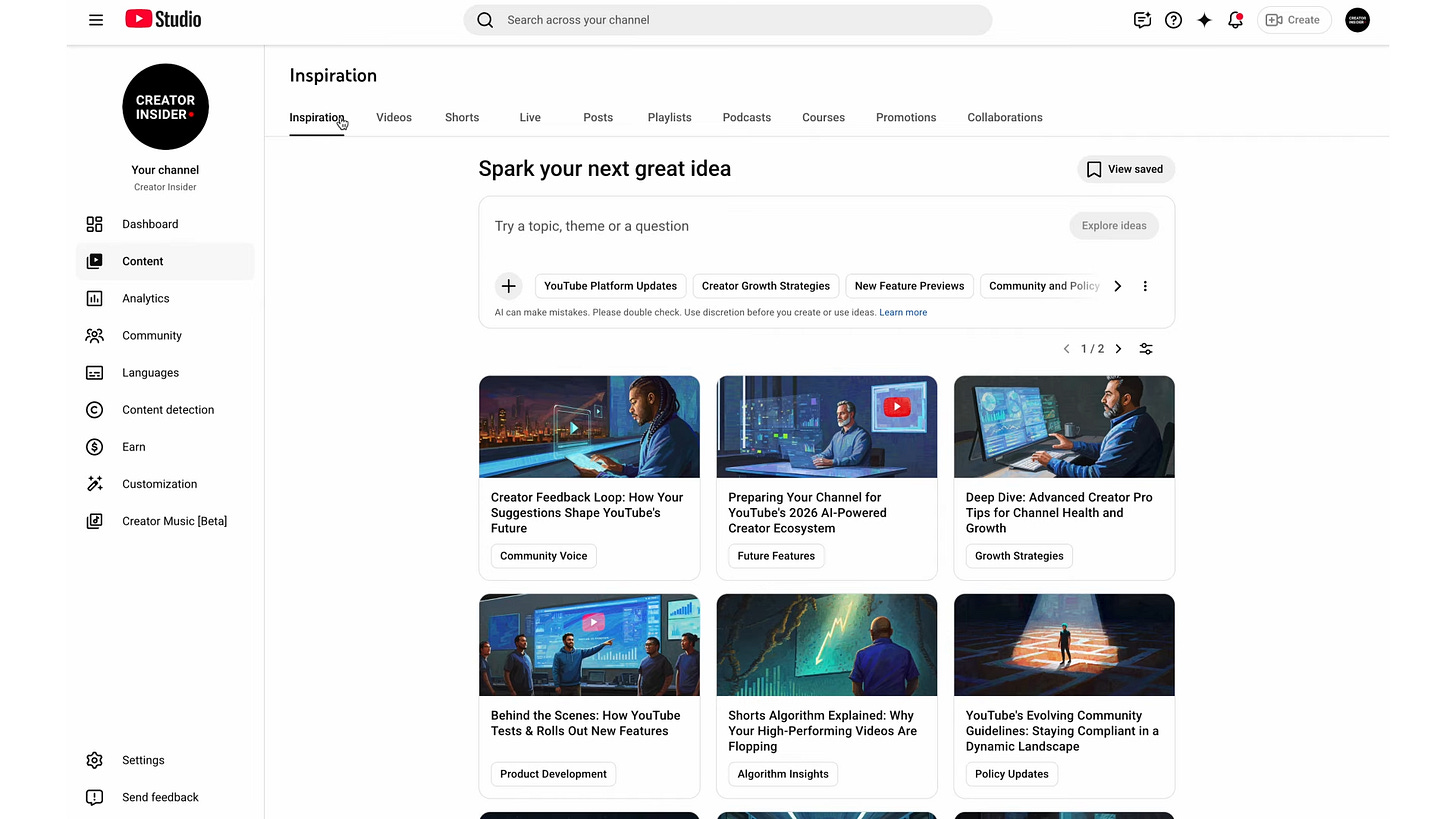Open the help question mark icon

click(1174, 20)
